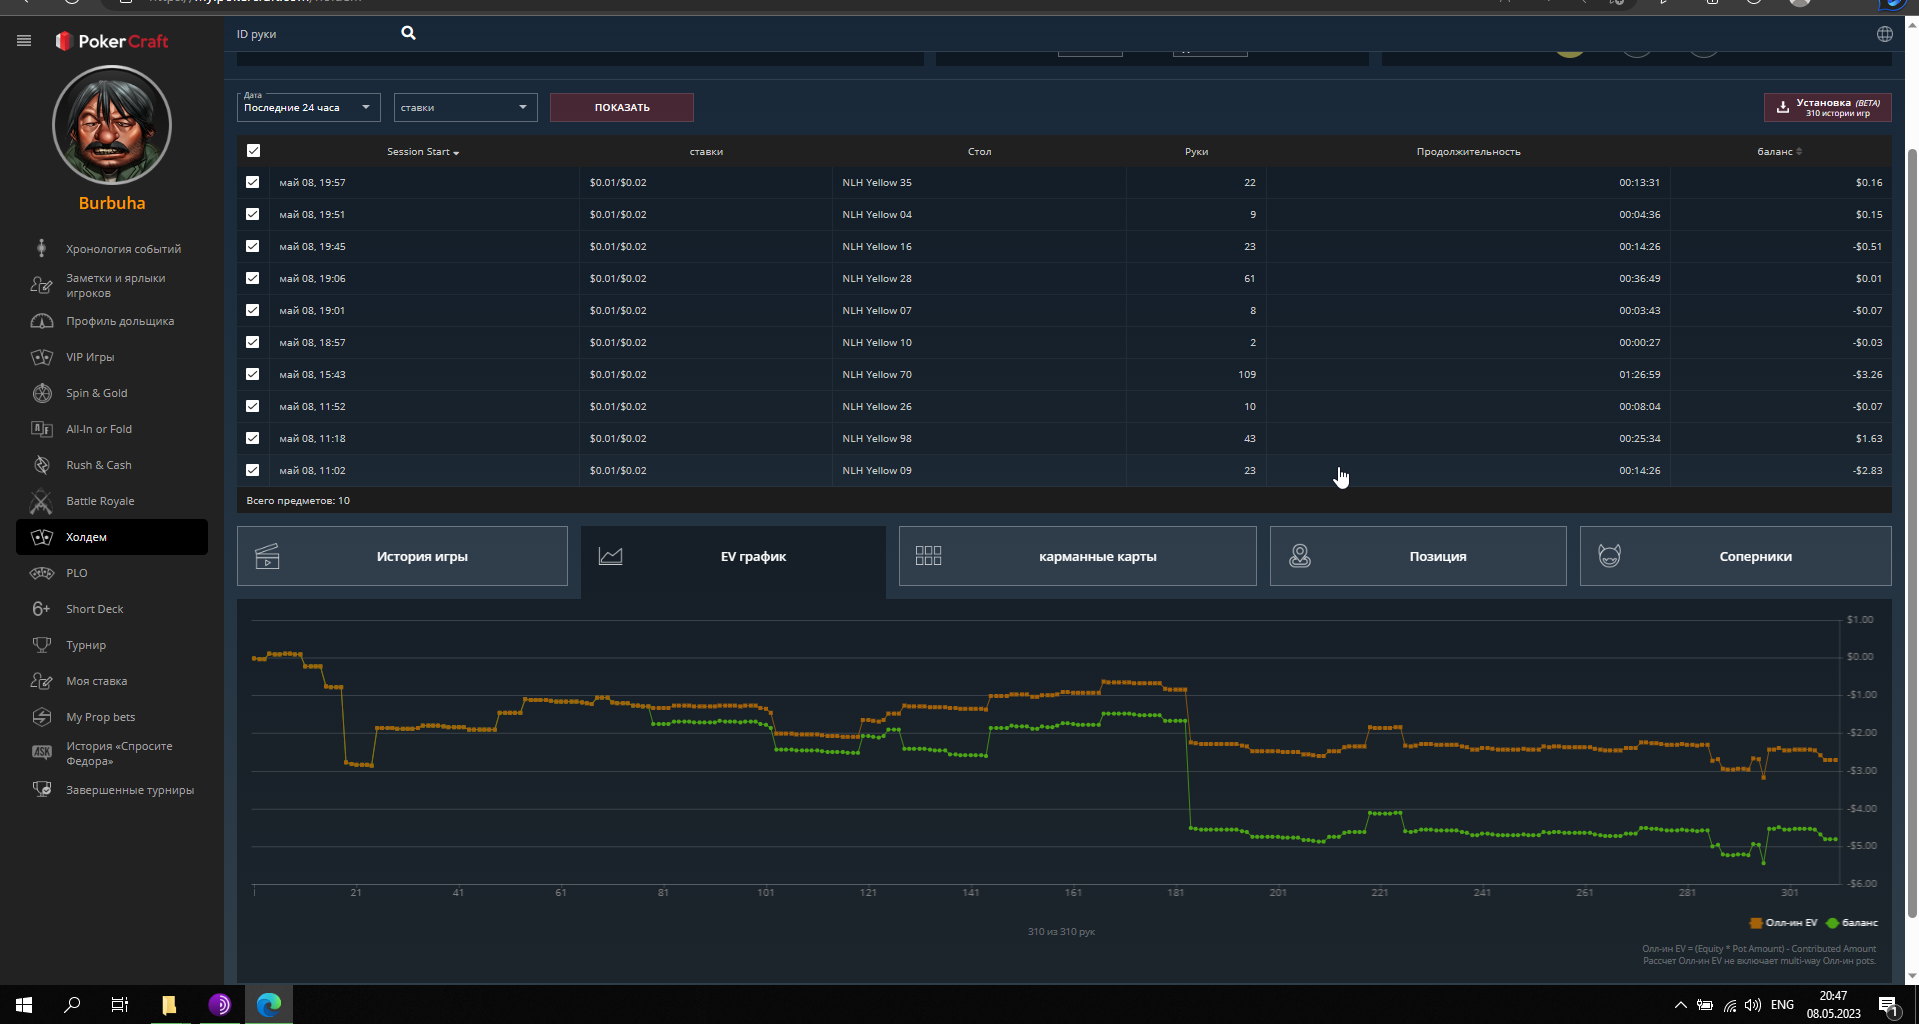Open Завершенные турниры section
Screen dimensions: 1919x1024
[112, 790]
